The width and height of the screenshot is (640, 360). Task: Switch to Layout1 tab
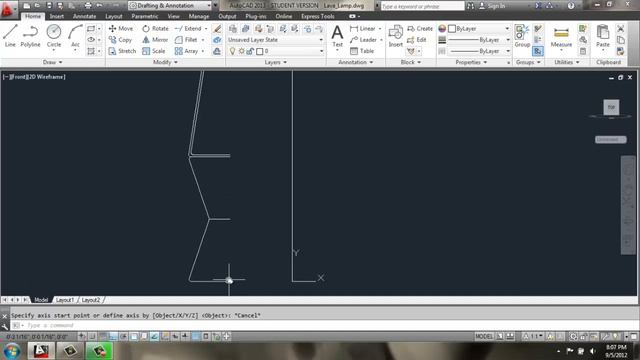pyautogui.click(x=65, y=300)
